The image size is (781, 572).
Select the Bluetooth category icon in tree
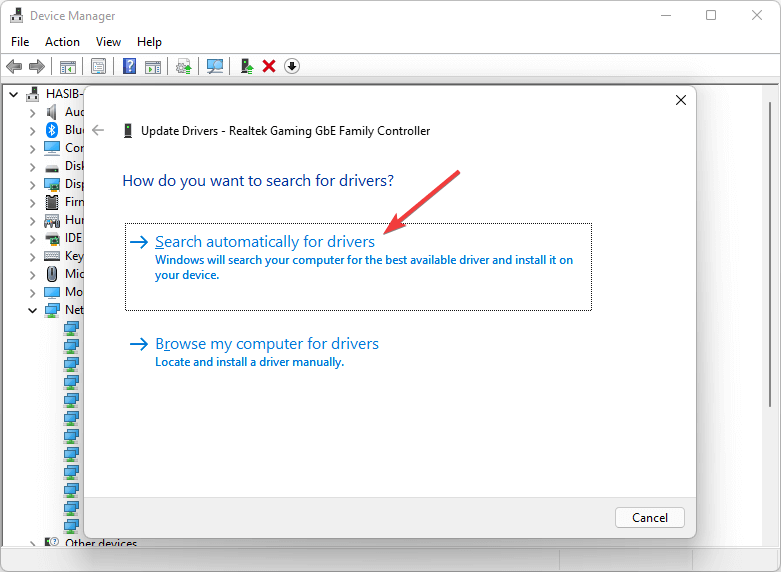click(x=52, y=130)
